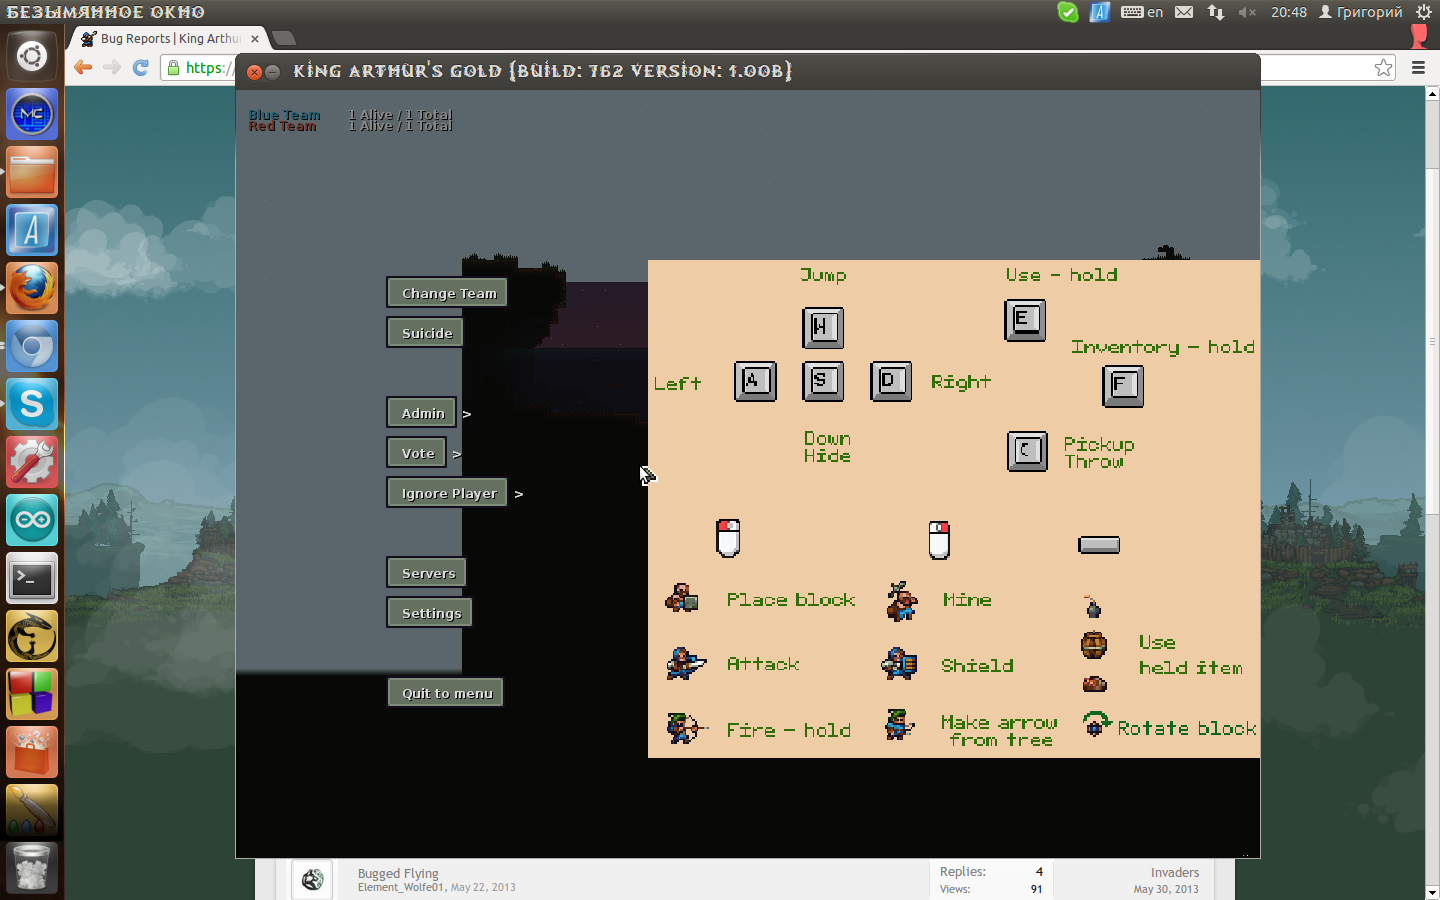This screenshot has width=1440, height=900.
Task: Click the spacebar key icon
Action: point(1099,545)
